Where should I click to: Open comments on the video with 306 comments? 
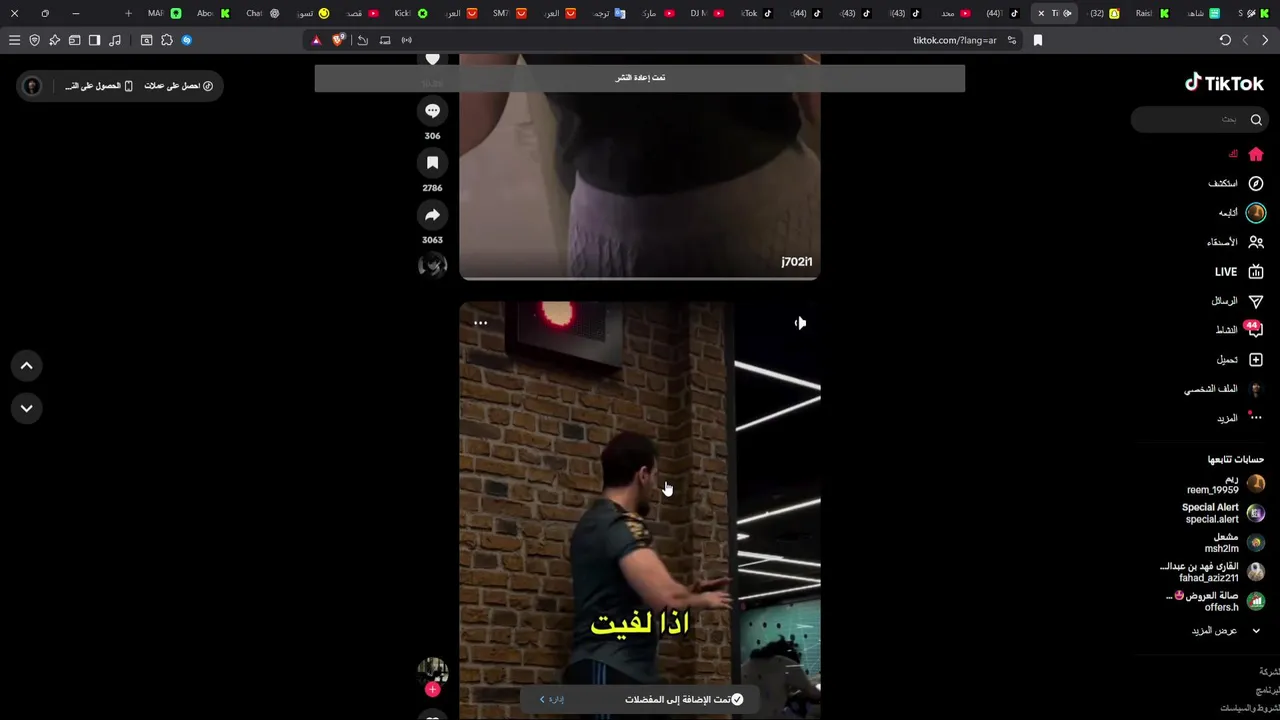pos(432,111)
